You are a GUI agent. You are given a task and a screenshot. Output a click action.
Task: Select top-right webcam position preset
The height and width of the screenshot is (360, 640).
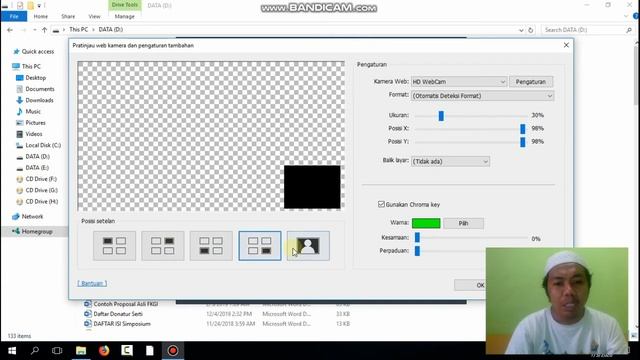[x=162, y=246]
